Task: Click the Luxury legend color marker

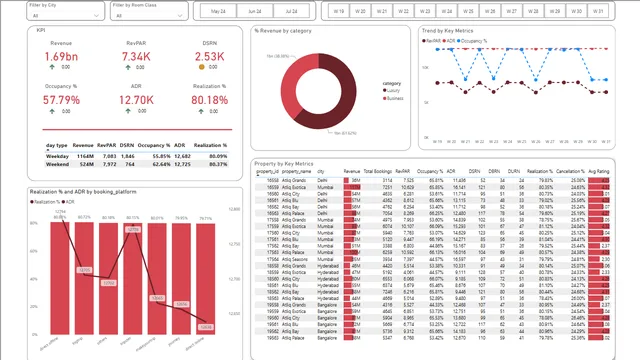Action: (x=384, y=91)
